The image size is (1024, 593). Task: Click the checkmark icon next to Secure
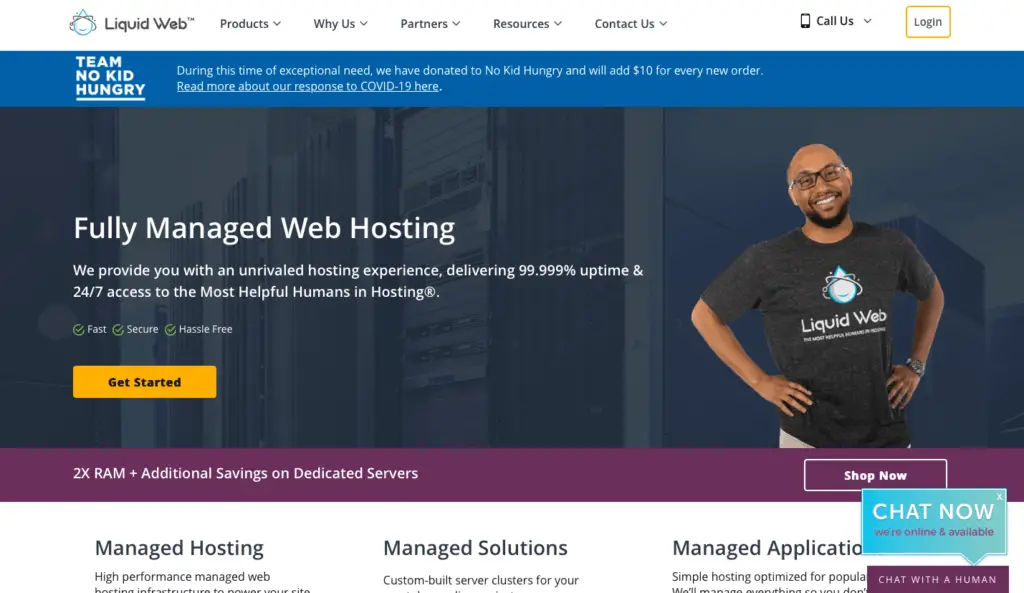(x=118, y=330)
